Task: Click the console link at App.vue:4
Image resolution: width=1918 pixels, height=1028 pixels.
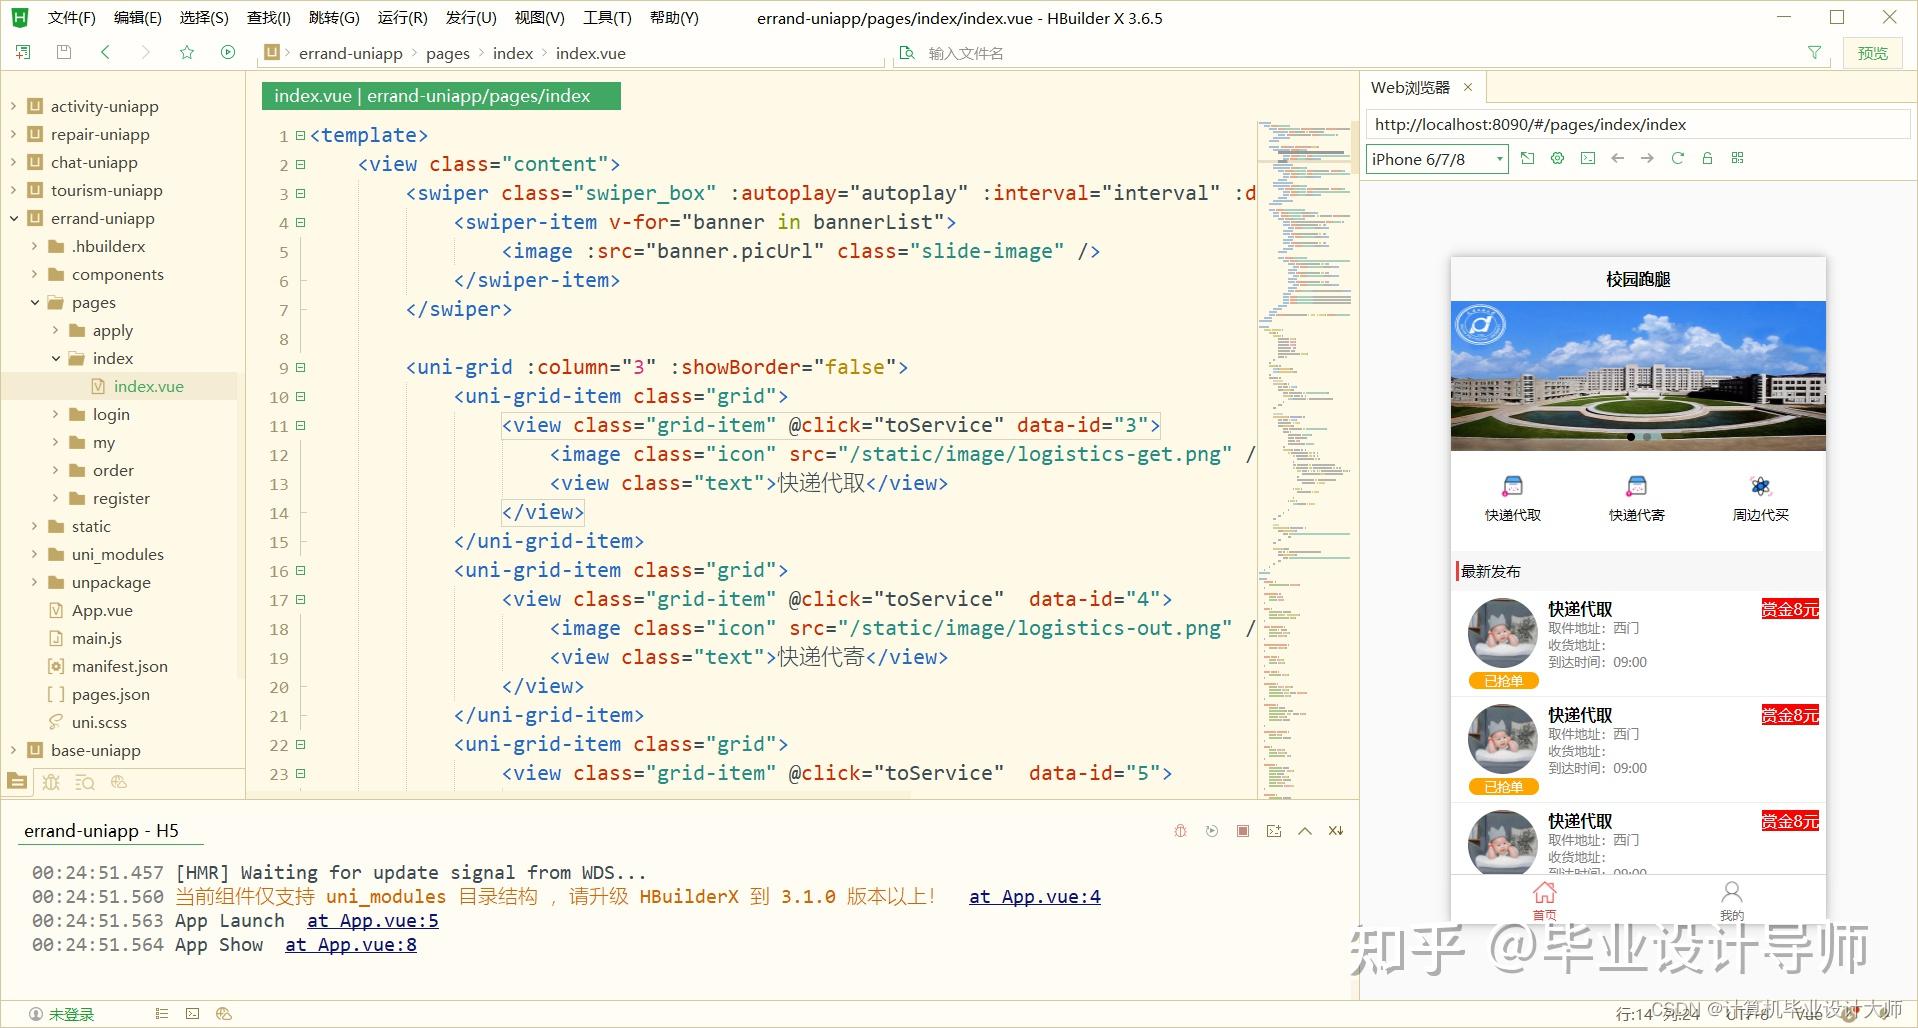Action: click(x=1035, y=897)
